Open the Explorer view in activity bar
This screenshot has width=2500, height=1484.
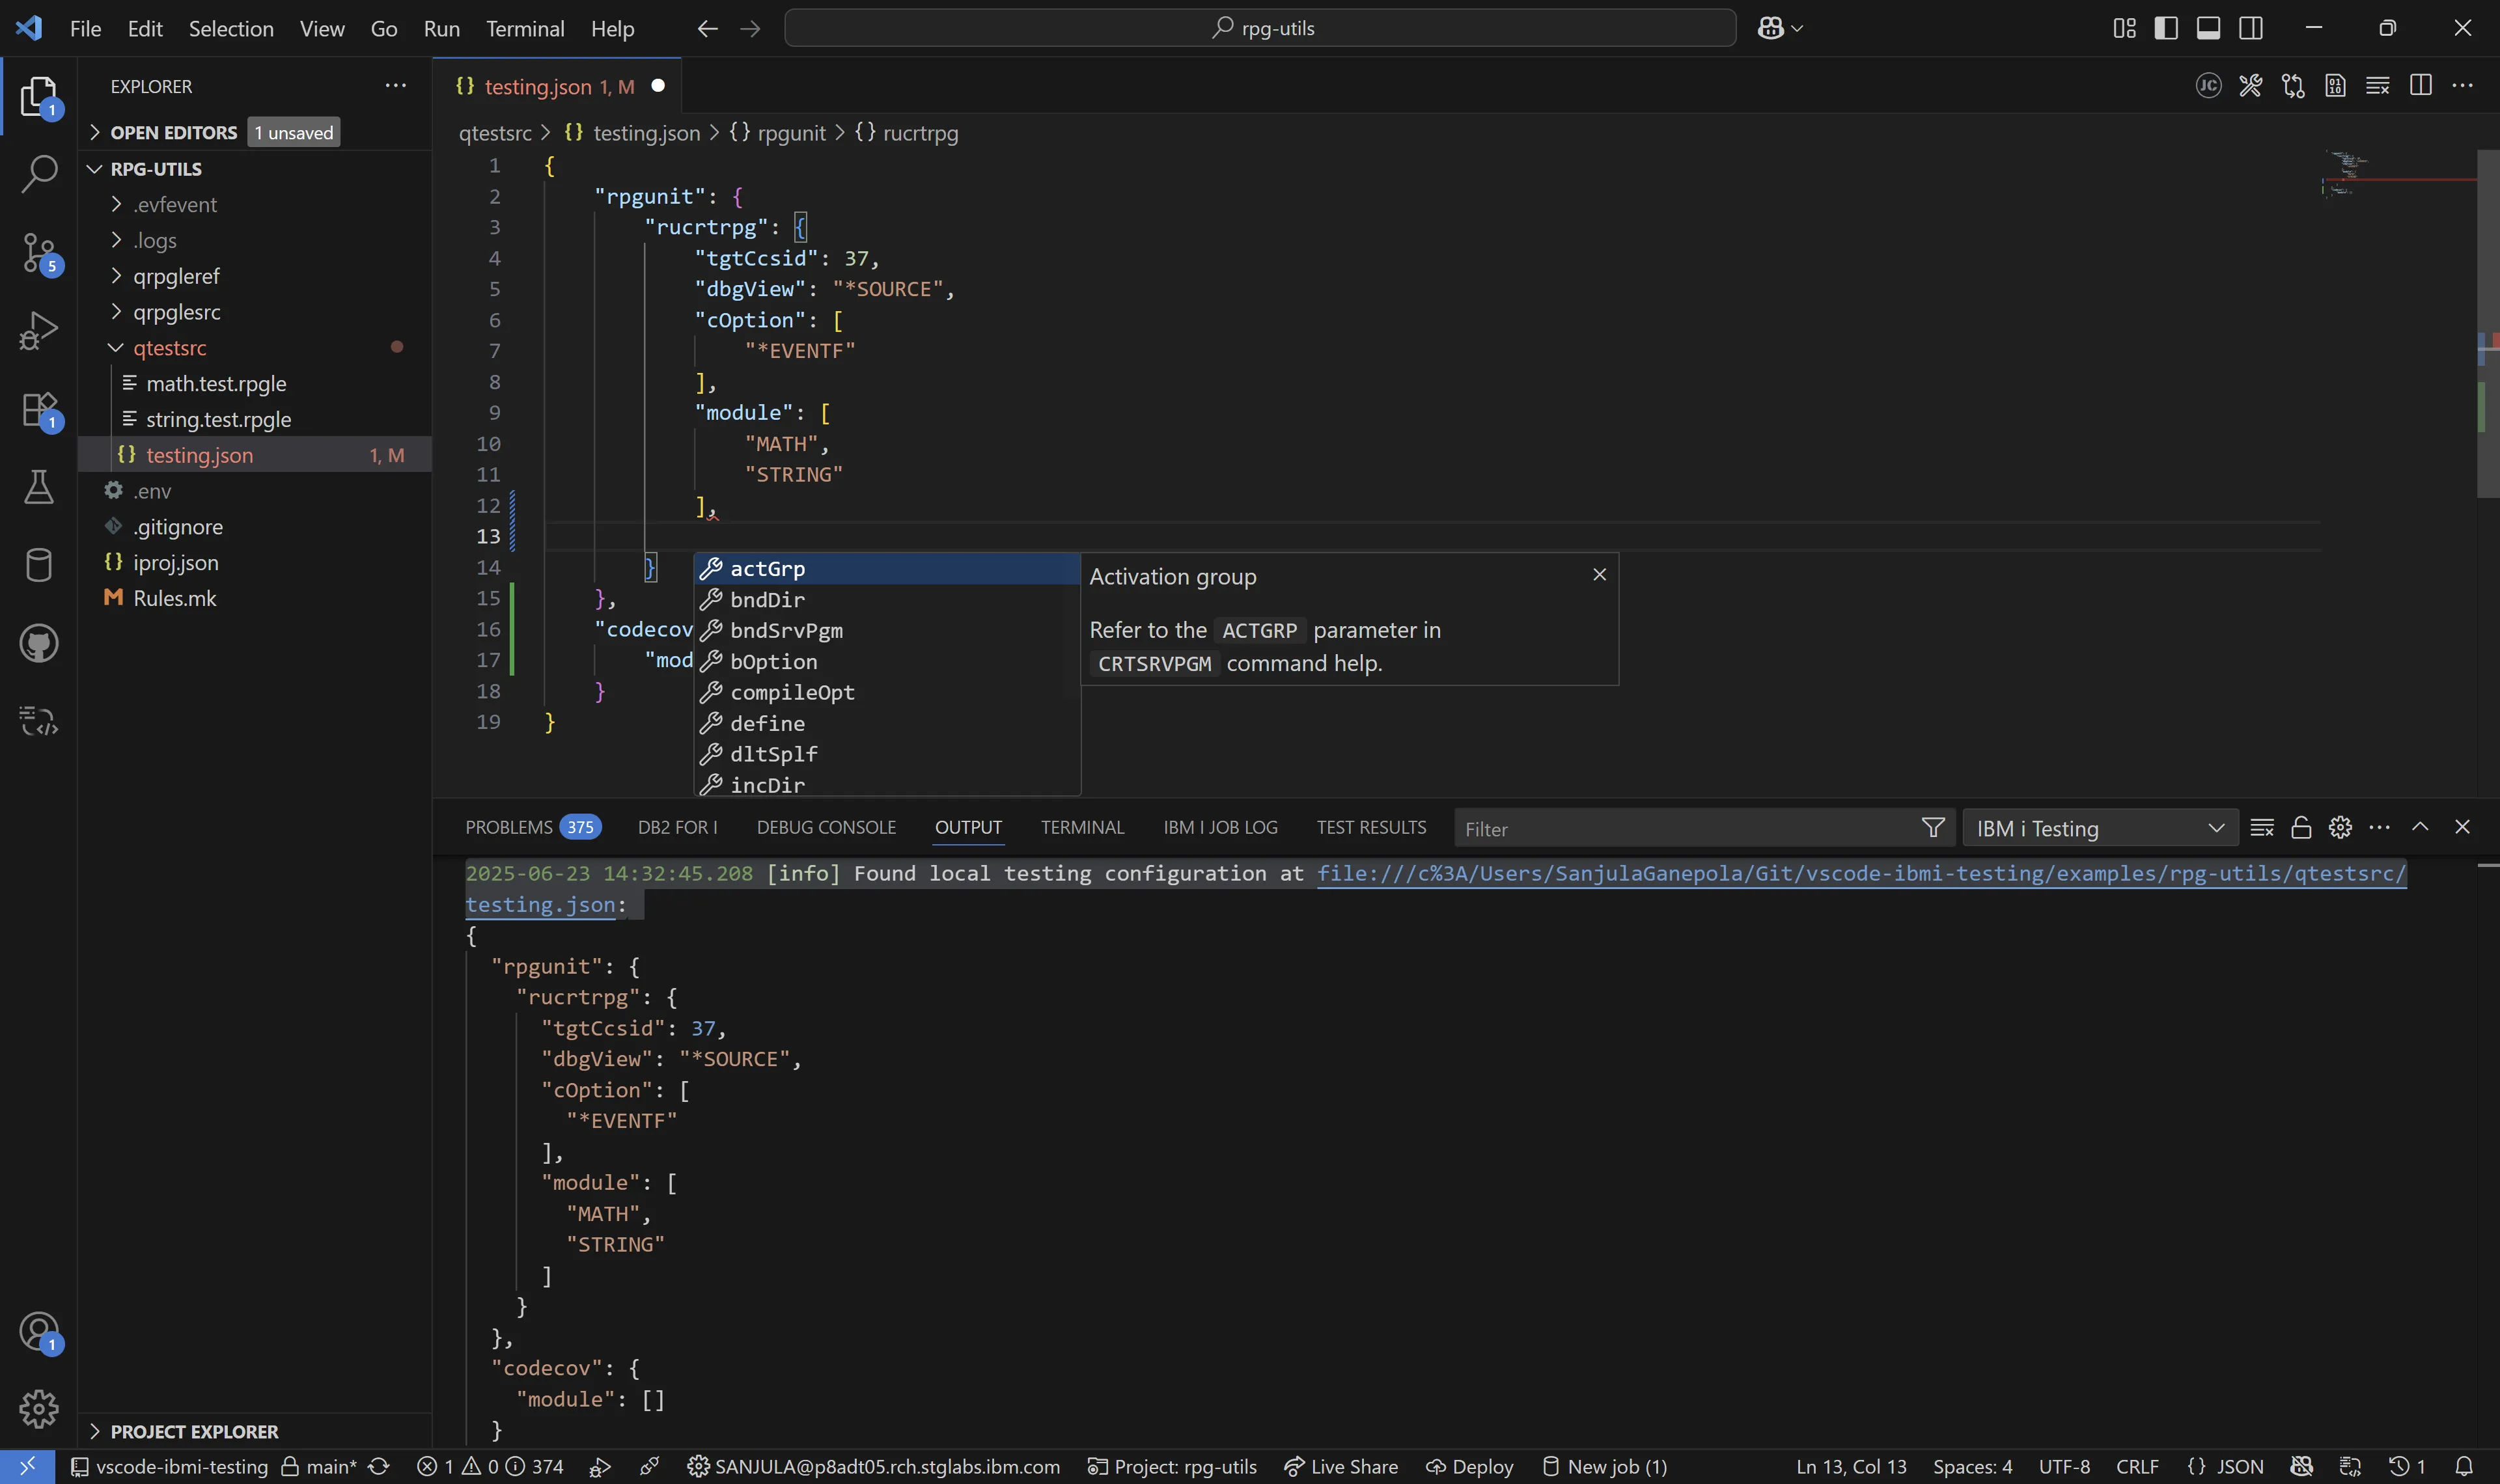pos(38,97)
